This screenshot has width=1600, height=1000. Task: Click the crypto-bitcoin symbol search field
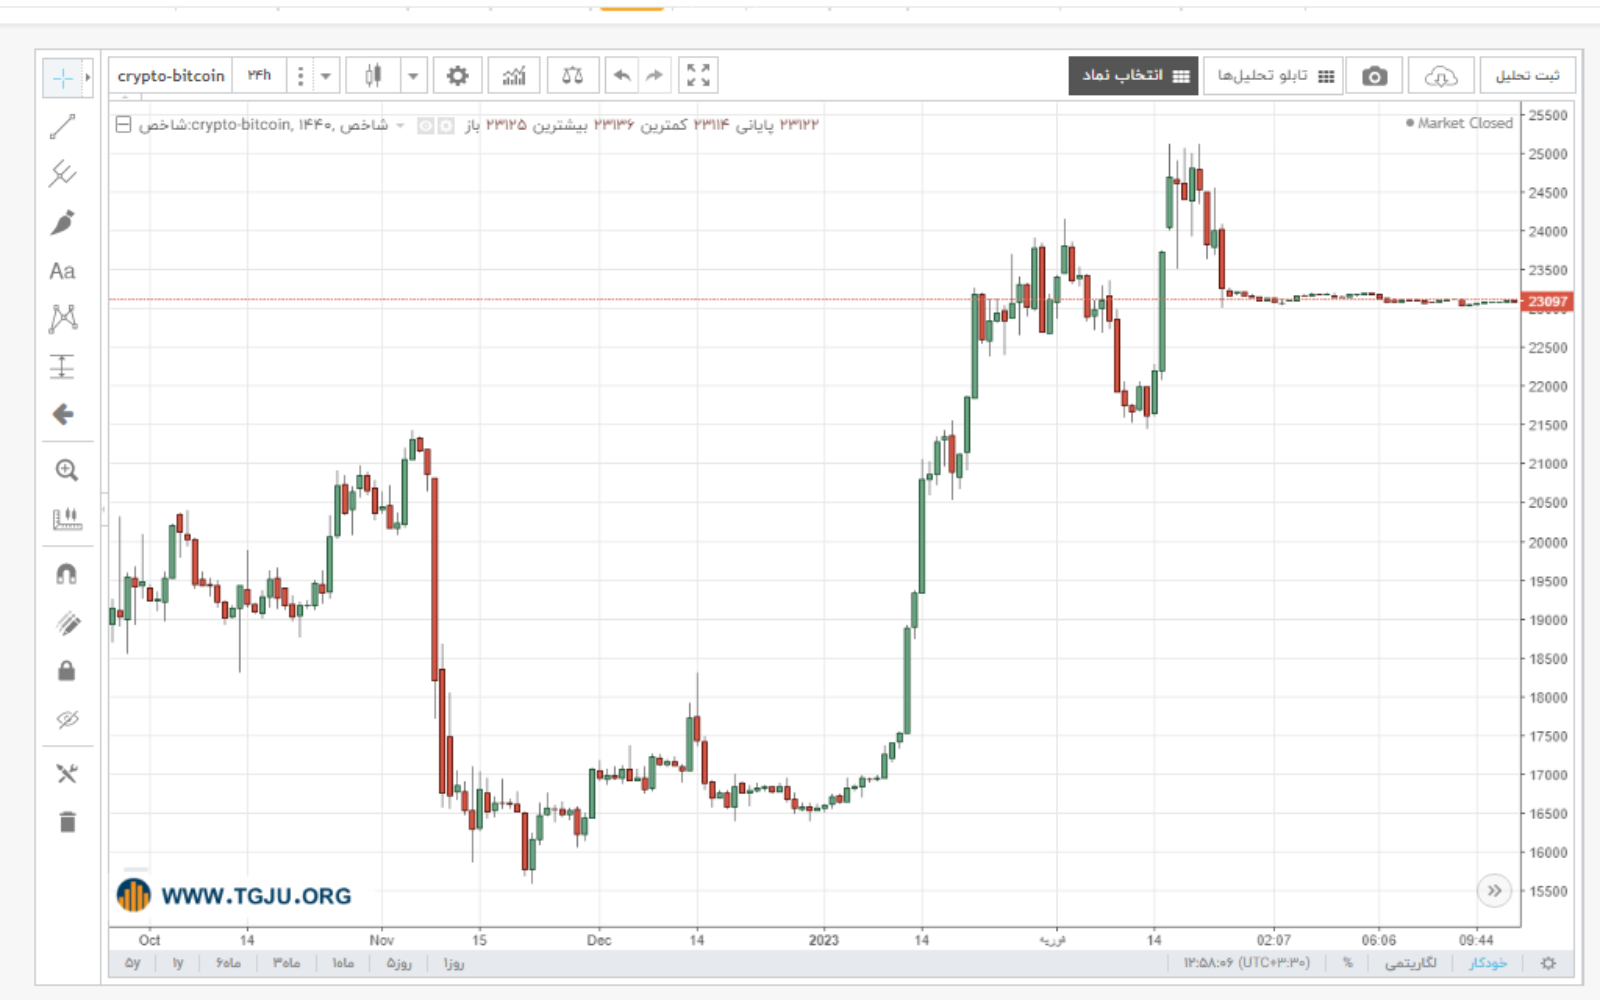(x=171, y=76)
